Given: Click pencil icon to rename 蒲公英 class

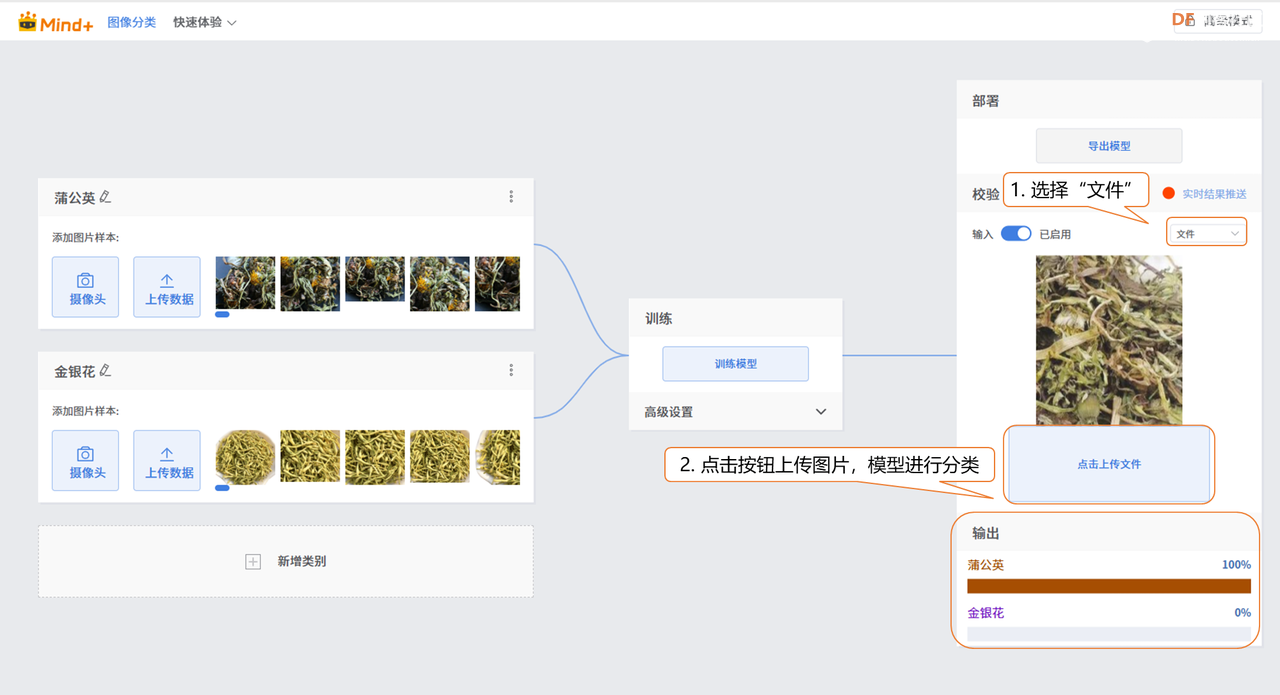Looking at the screenshot, I should tap(105, 197).
